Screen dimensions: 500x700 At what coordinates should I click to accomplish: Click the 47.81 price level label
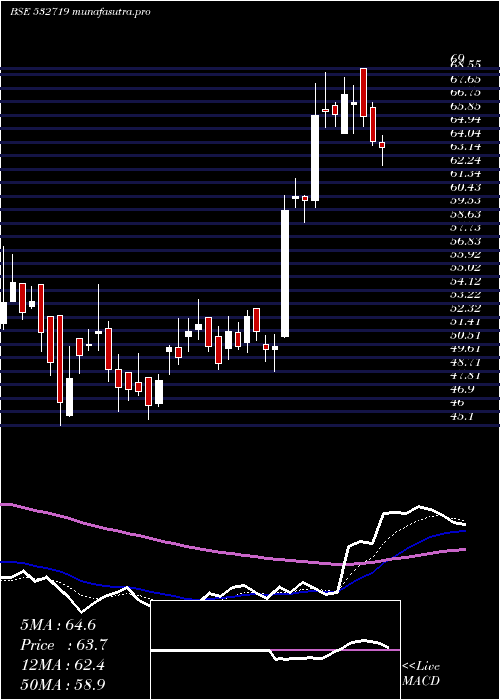(465, 375)
